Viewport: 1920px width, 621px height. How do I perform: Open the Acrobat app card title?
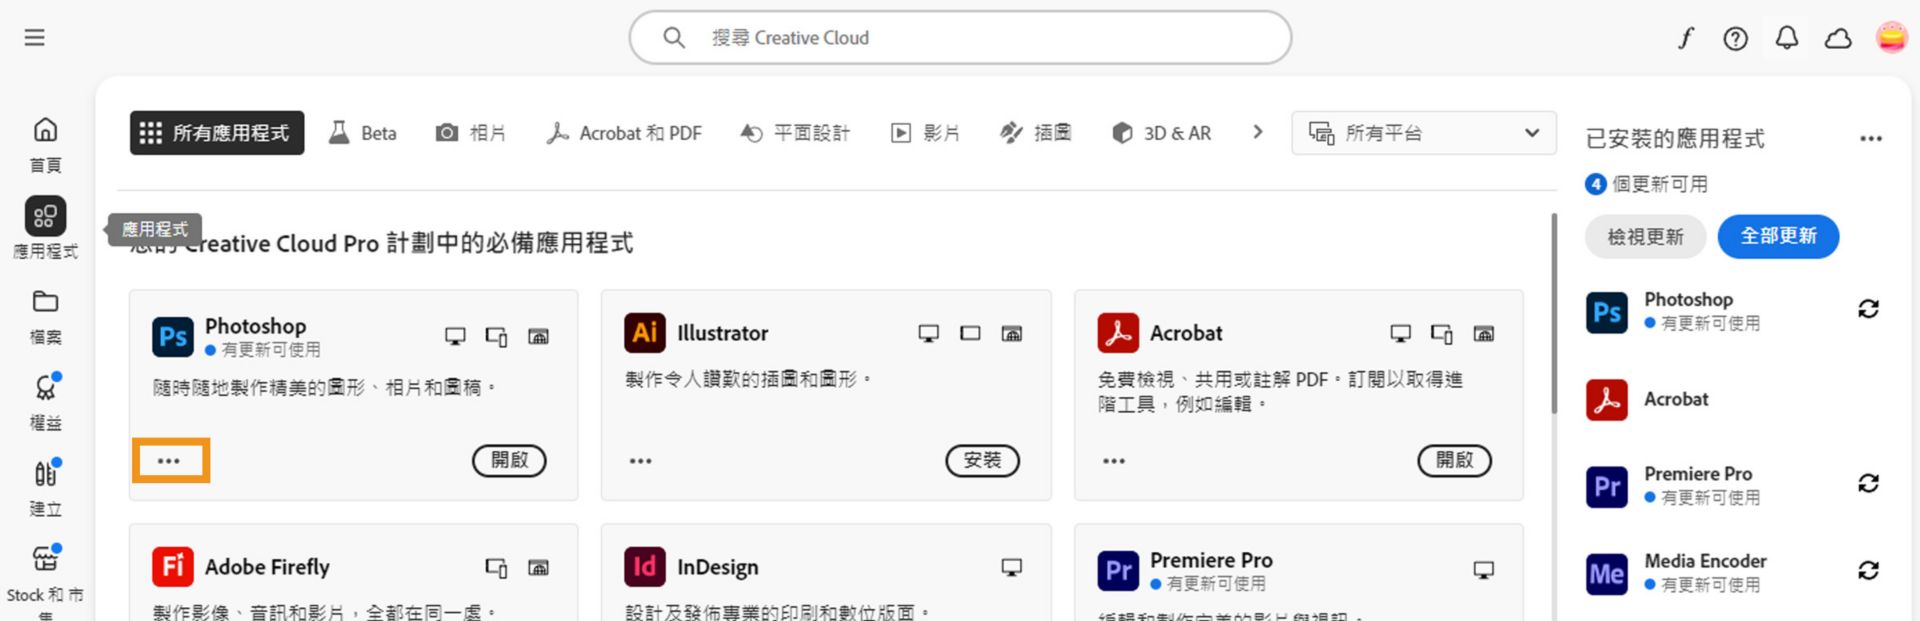point(1186,333)
